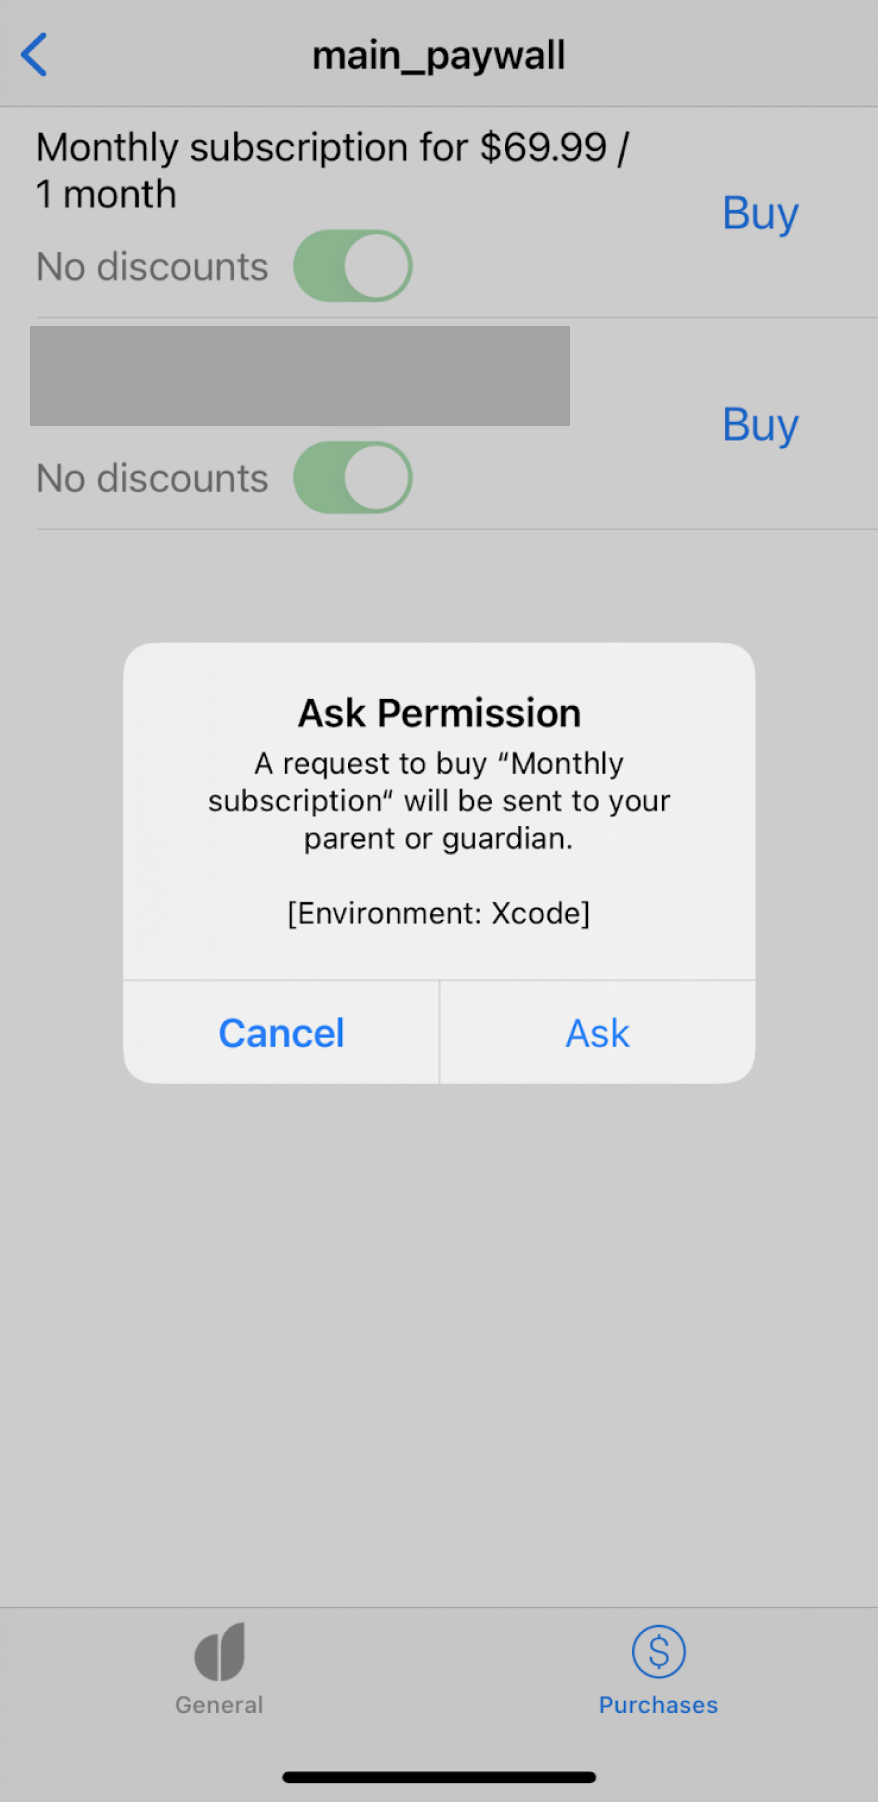Click the Ask Permission dialog heading

pos(439,713)
